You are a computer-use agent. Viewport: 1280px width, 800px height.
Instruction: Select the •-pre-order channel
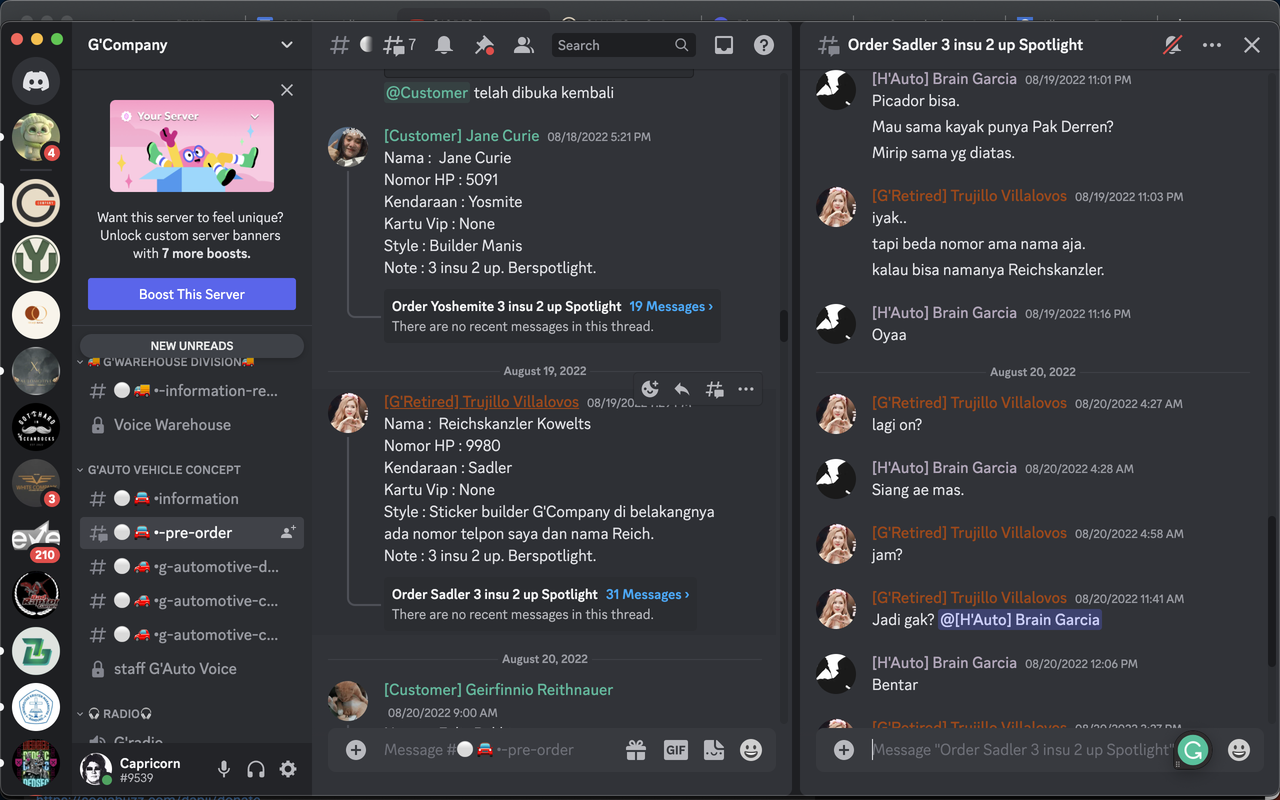click(192, 533)
